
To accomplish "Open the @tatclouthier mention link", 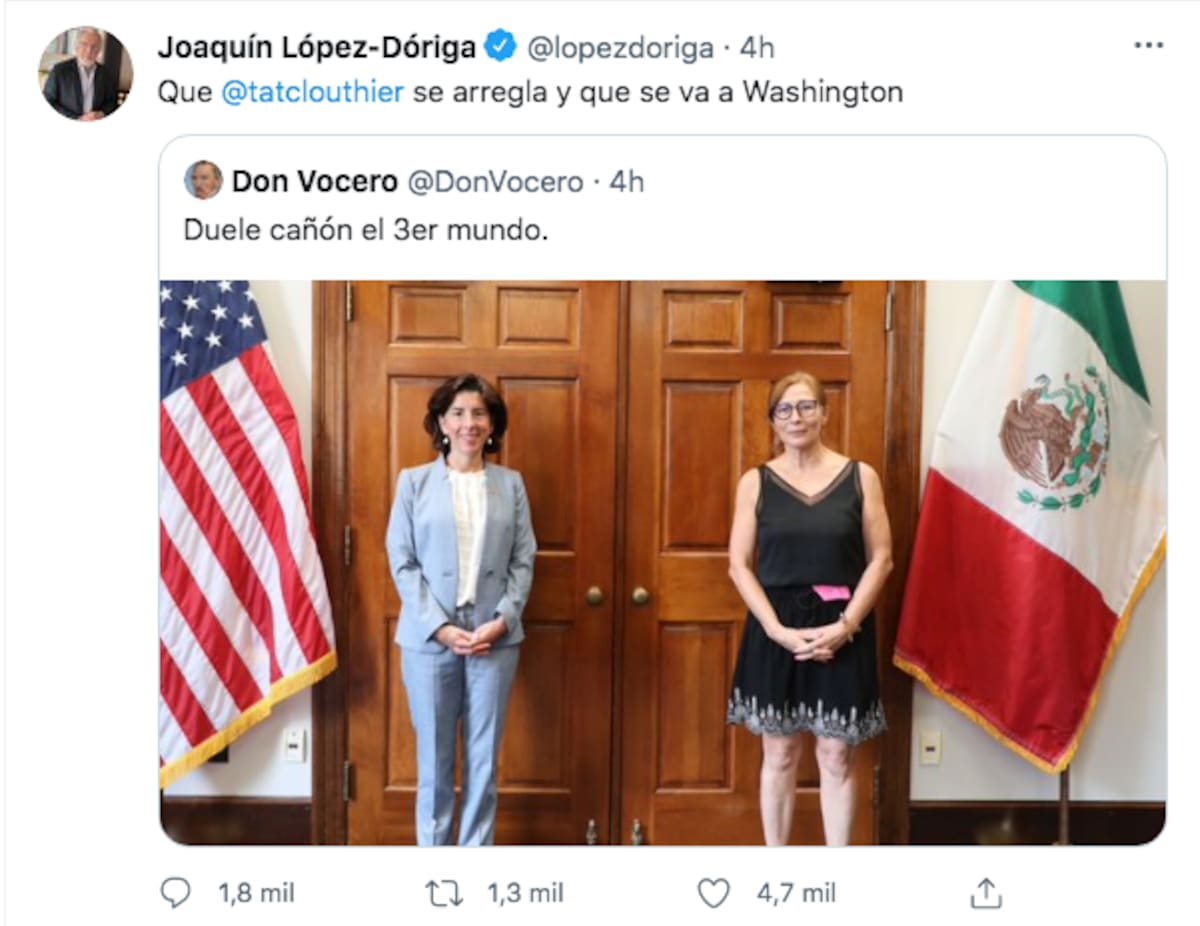I will pyautogui.click(x=311, y=92).
